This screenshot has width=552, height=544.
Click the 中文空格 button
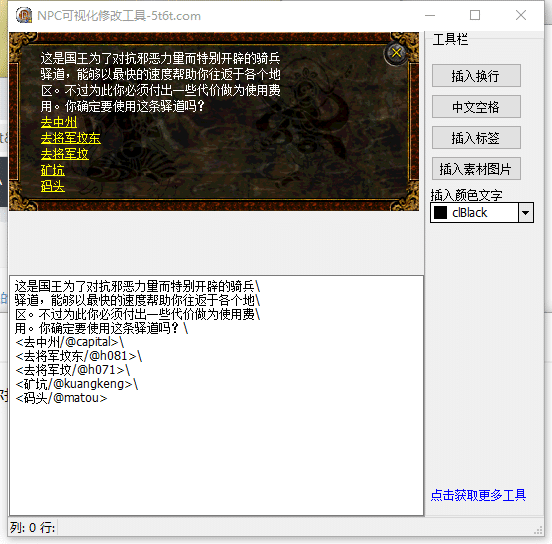point(476,107)
